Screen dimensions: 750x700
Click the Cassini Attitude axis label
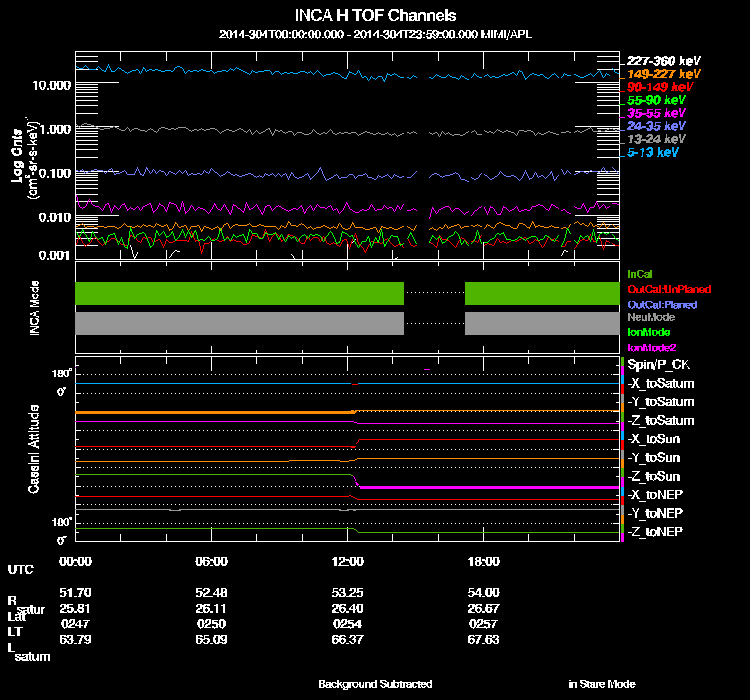tap(33, 448)
